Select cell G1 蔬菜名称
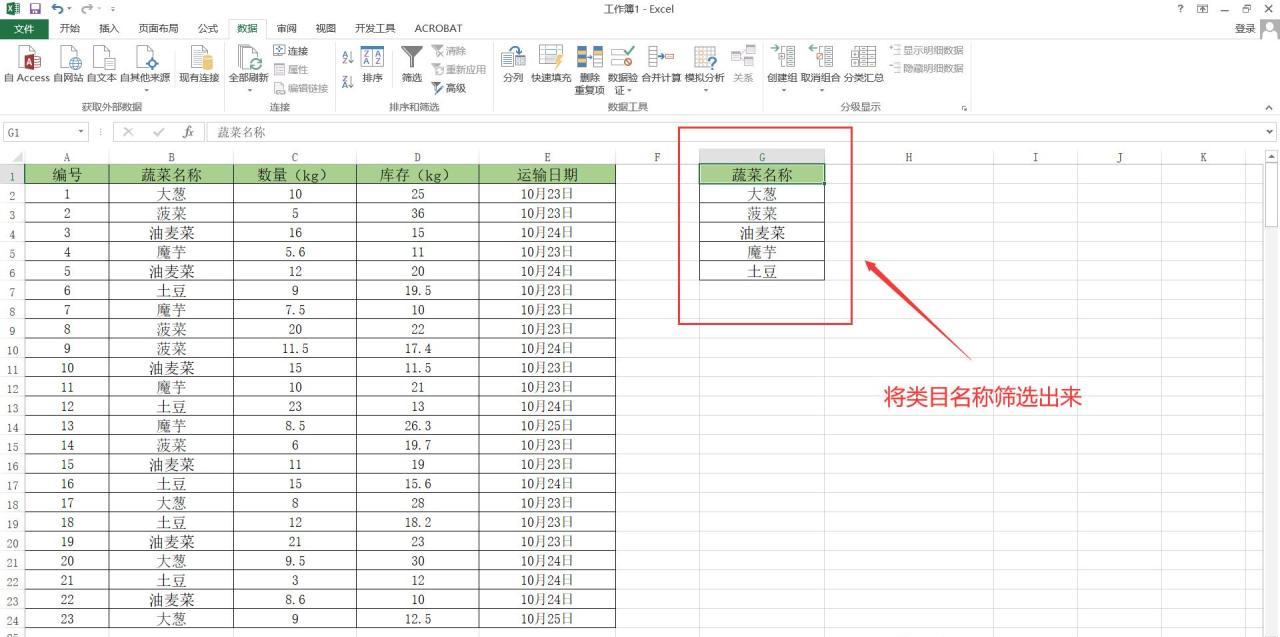Screen dimensions: 1280x637 762,175
